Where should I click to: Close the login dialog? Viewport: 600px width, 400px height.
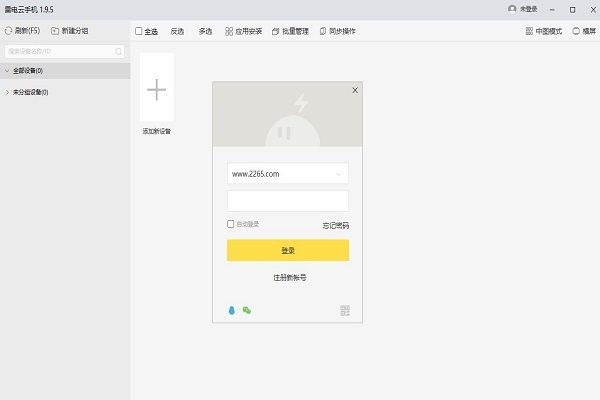354,90
